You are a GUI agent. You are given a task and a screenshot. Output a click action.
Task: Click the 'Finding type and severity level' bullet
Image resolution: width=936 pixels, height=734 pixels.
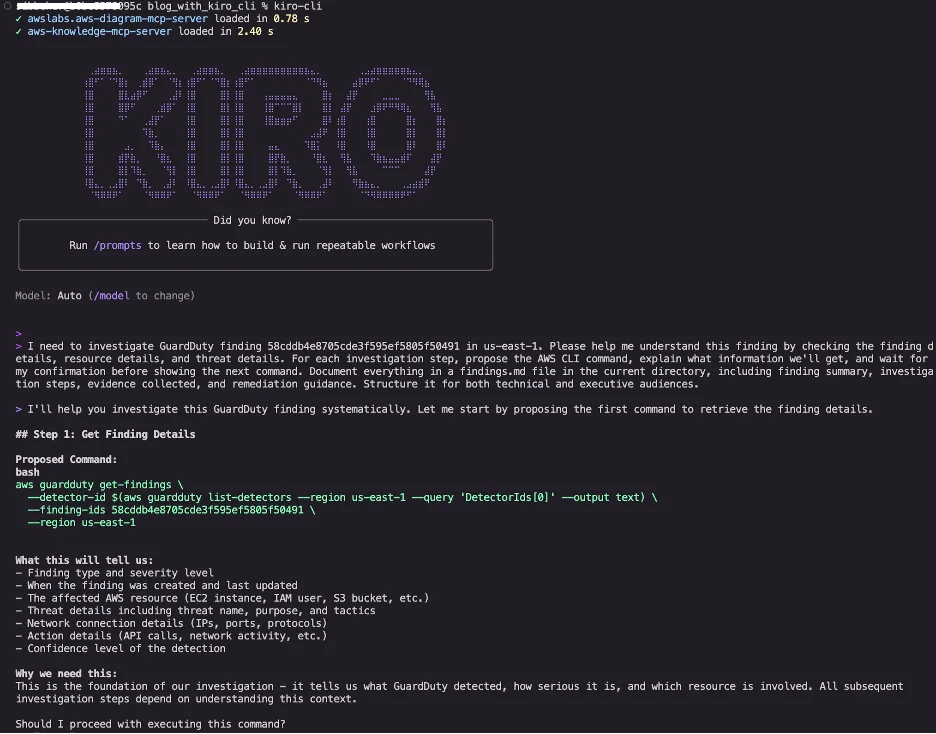114,573
